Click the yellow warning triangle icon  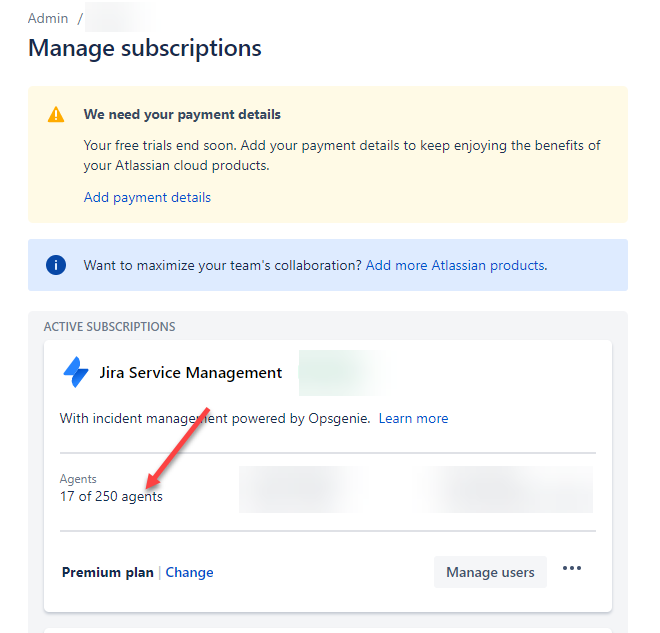[x=56, y=114]
